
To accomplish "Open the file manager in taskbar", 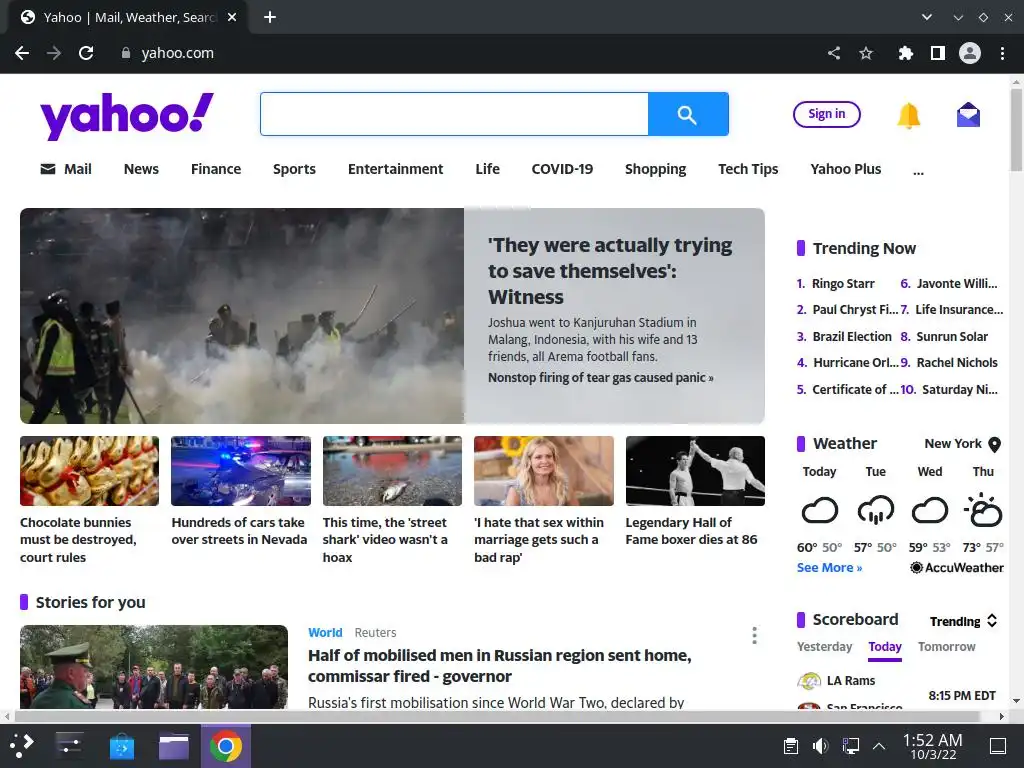I will 174,746.
